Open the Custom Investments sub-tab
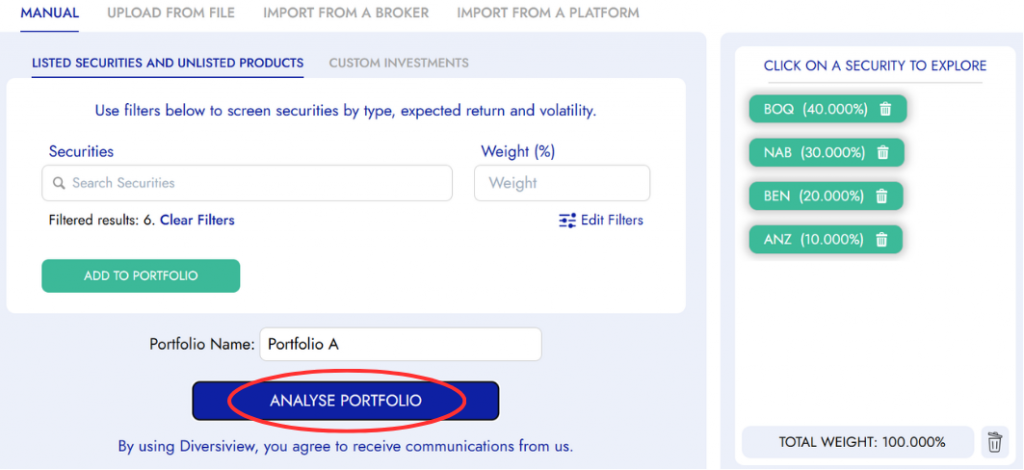 [399, 63]
